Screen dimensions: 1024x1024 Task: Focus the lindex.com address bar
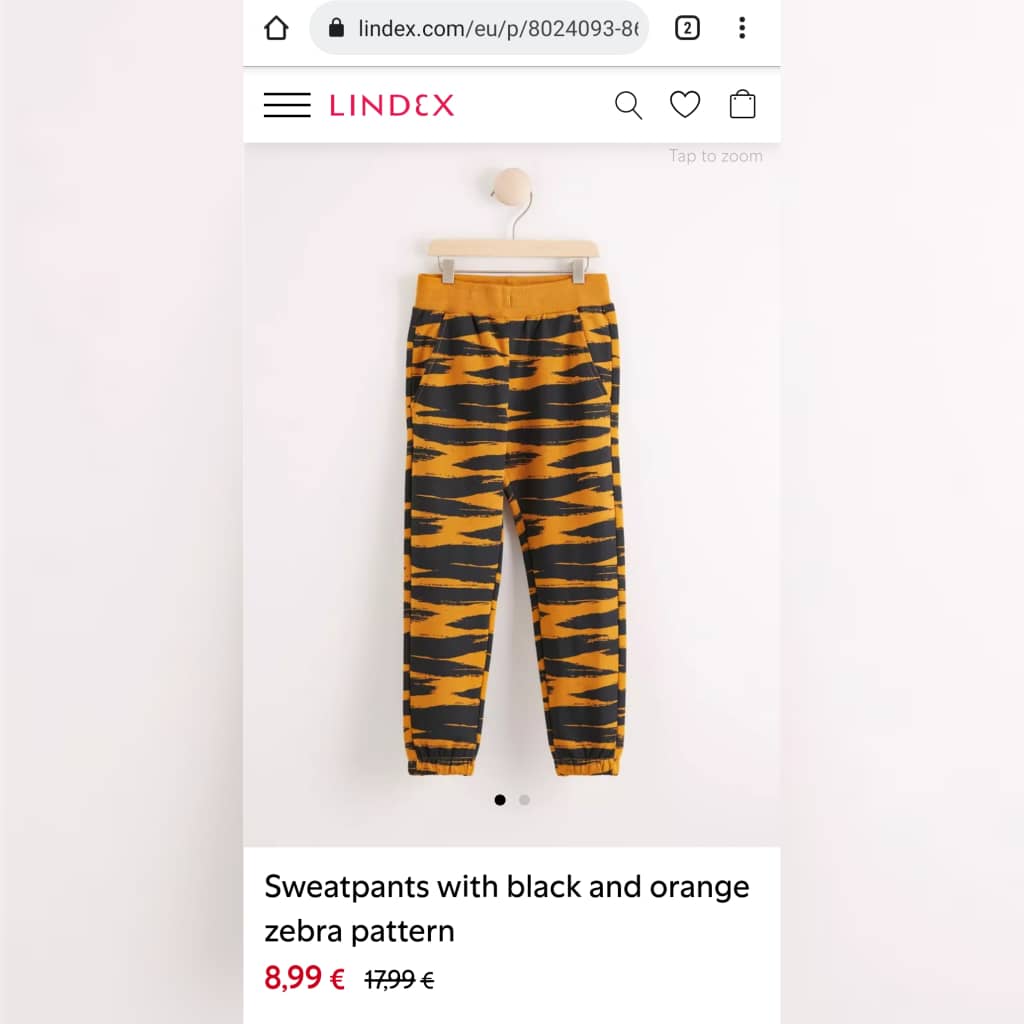479,28
